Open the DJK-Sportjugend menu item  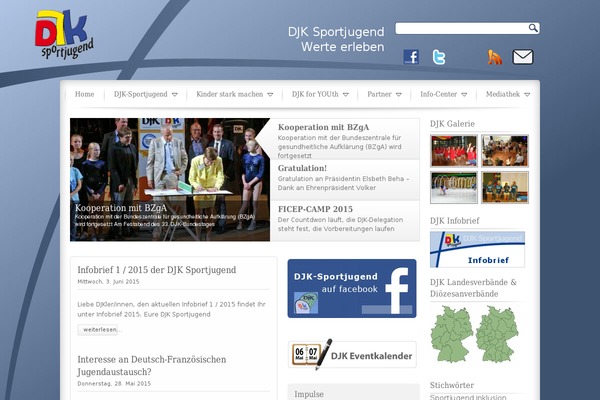point(140,94)
